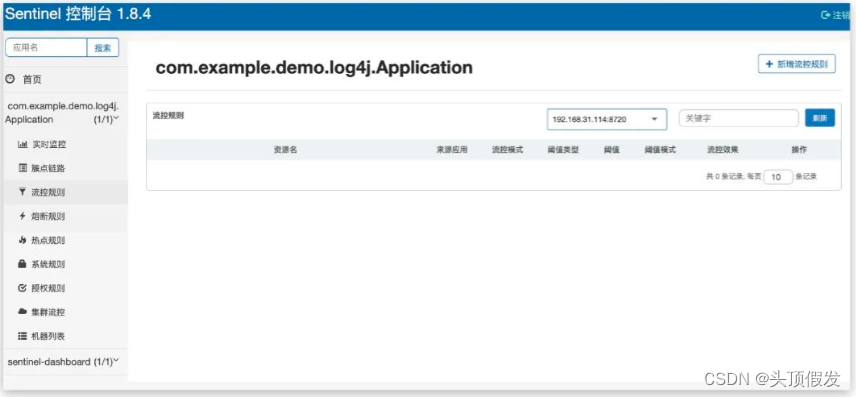Screen dimensions: 856x397
Task: Click the blue 刷新 refresh button
Action: 820,118
